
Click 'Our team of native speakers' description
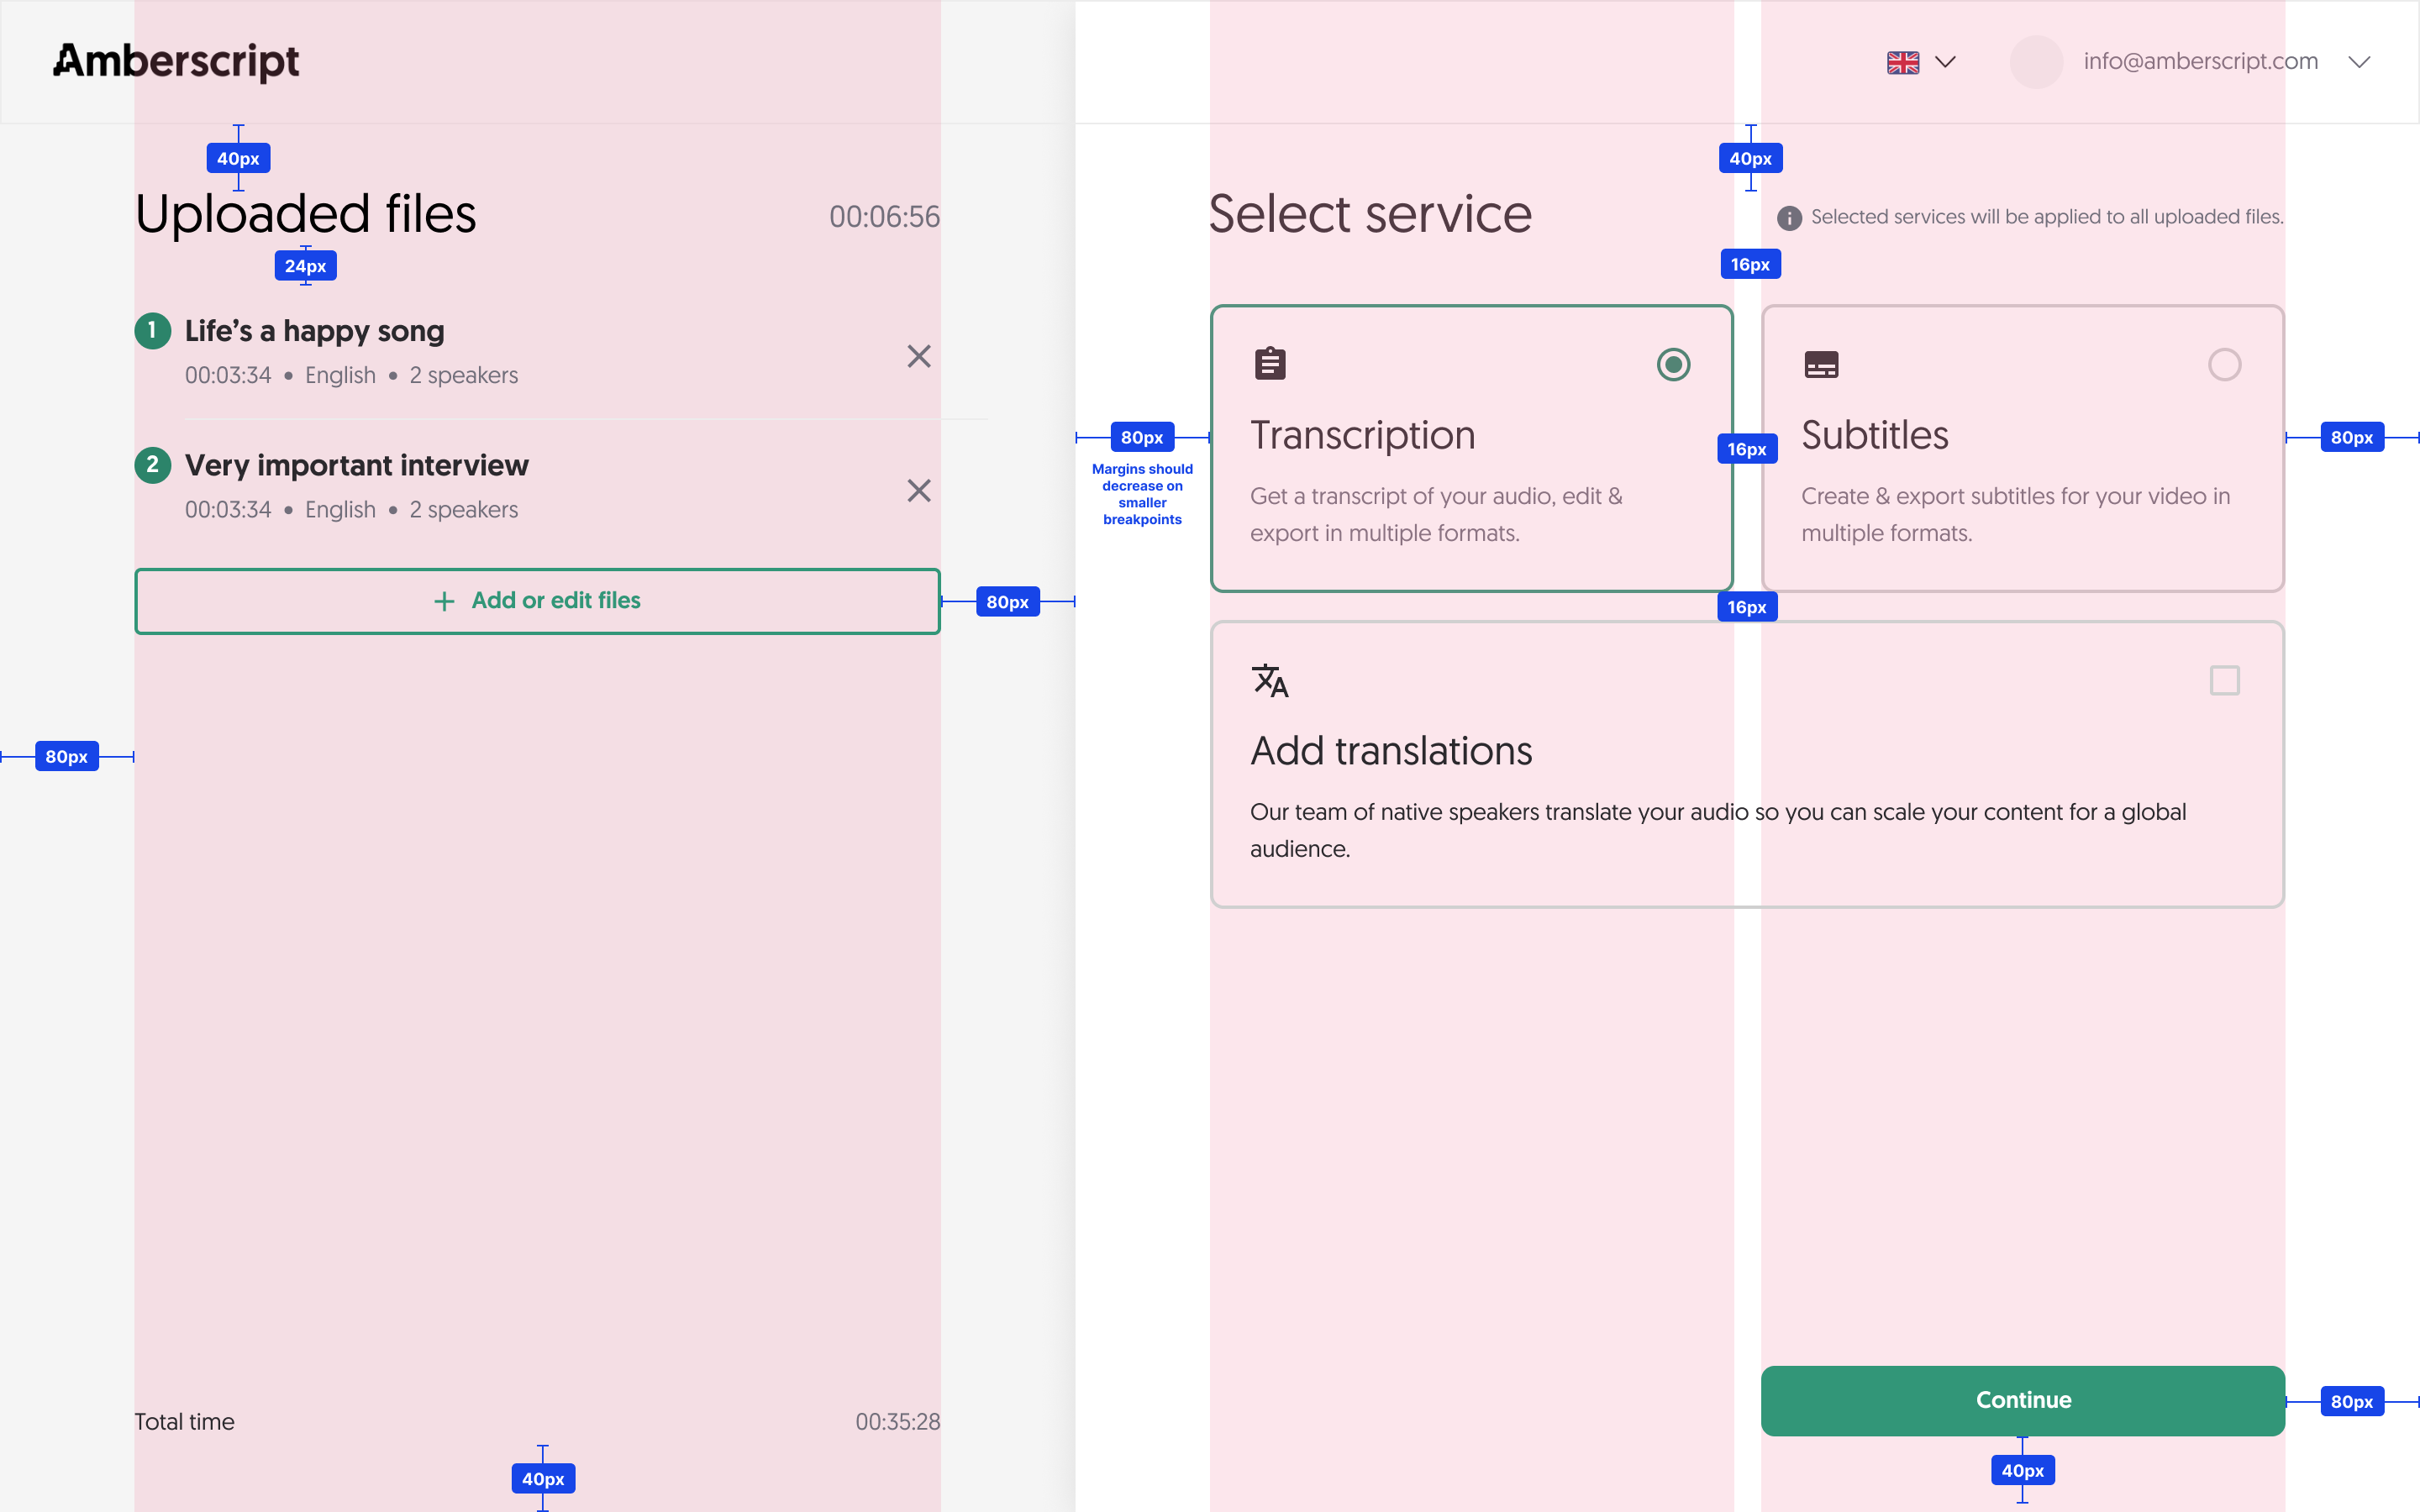coord(1718,830)
